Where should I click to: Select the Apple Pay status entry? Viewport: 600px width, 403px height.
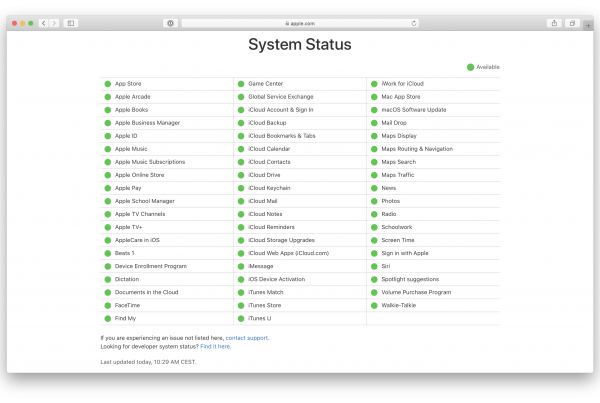point(128,188)
